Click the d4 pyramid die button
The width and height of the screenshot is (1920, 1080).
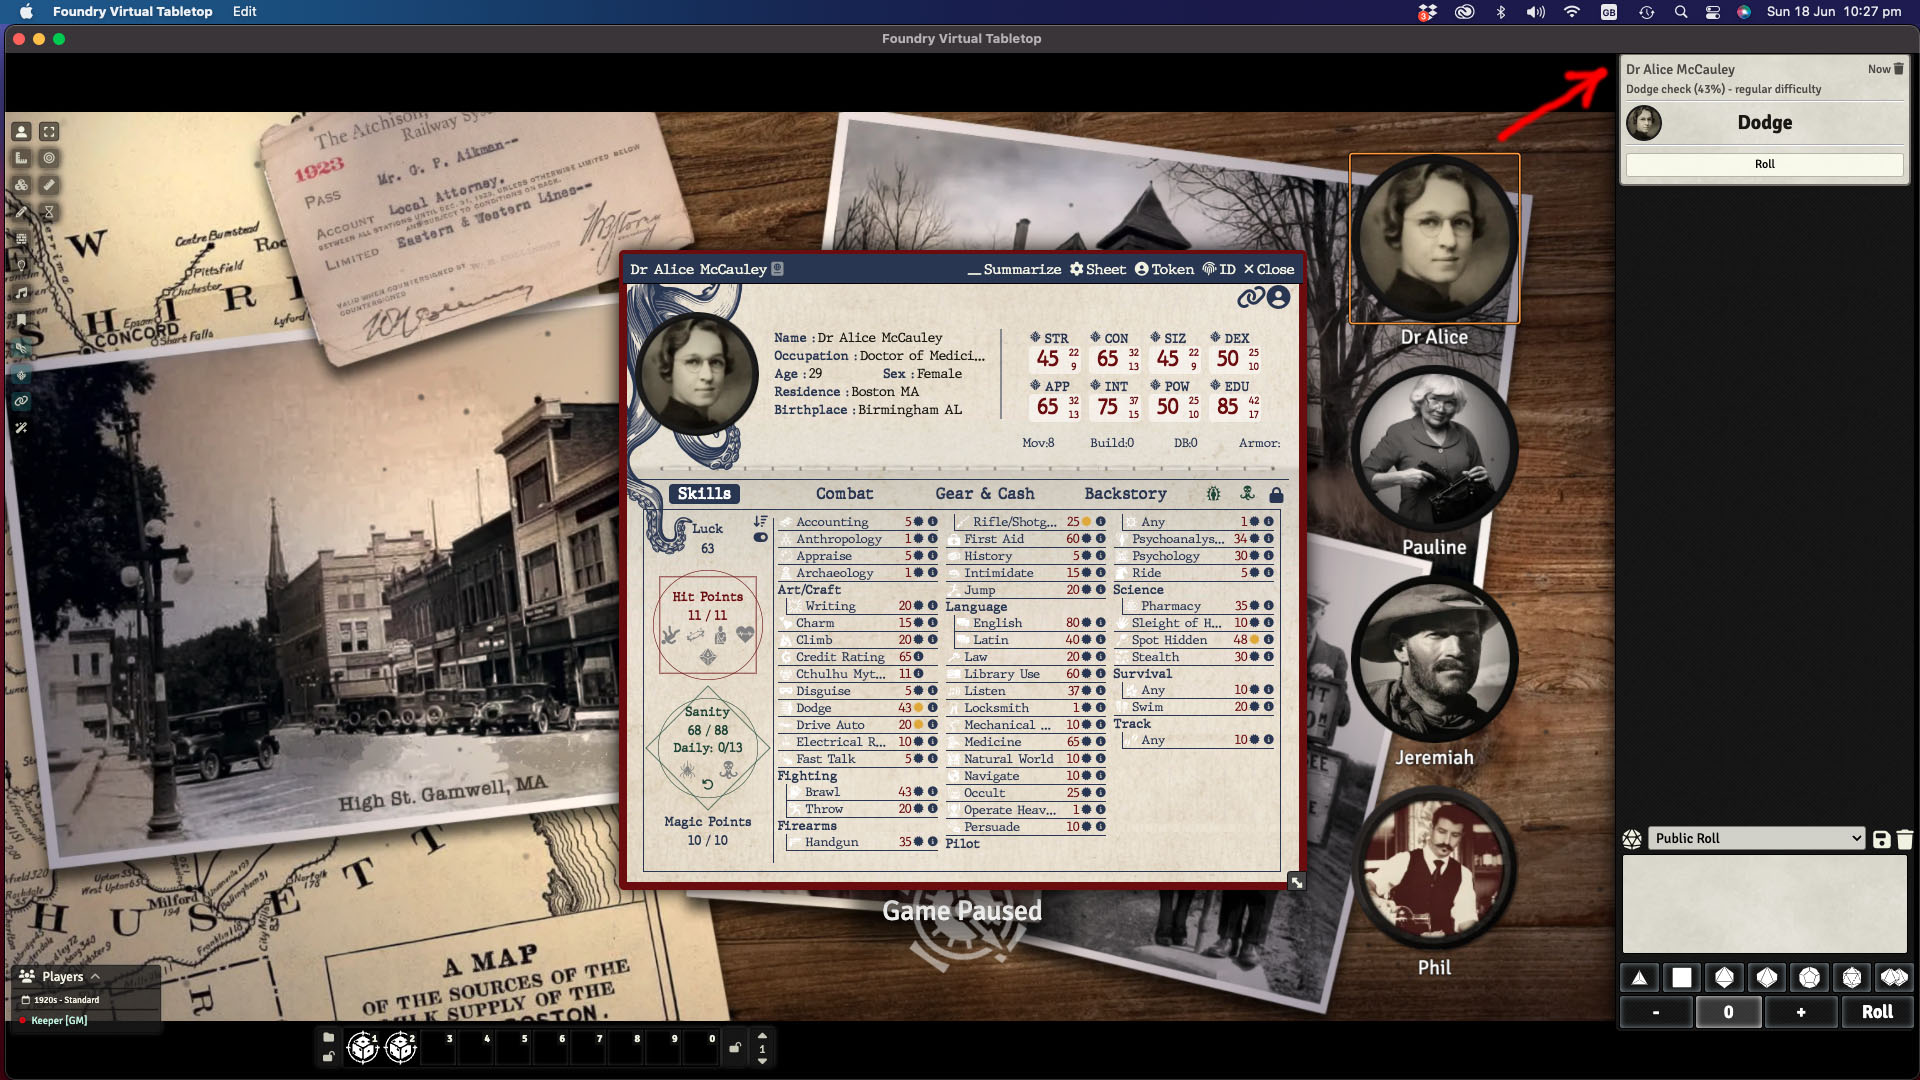[x=1639, y=978]
